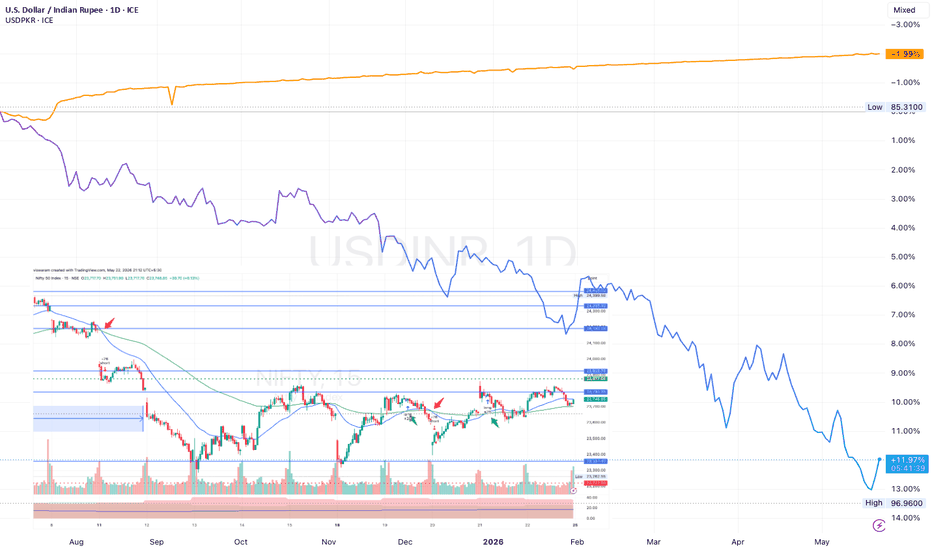The width and height of the screenshot is (932, 550).
Task: Click the 5.00% price axis label
Action: click(903, 257)
